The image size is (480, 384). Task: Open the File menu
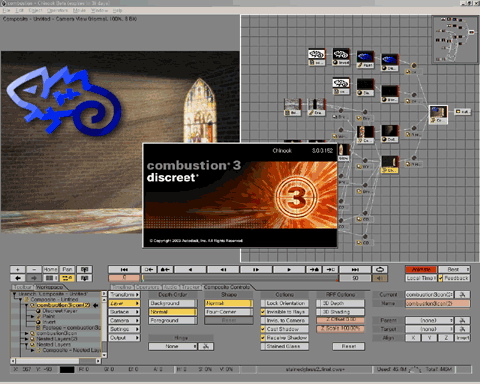[x=6, y=11]
